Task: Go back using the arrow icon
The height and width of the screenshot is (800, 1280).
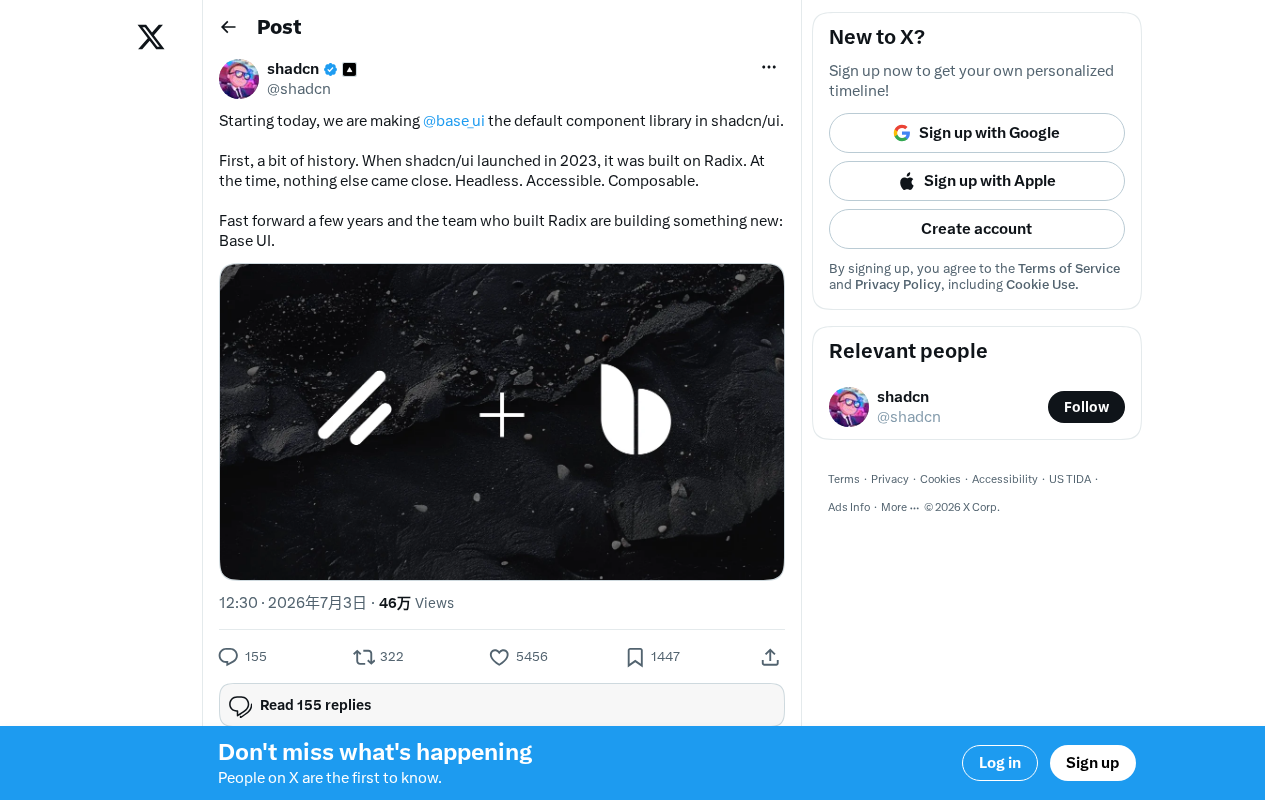Action: pyautogui.click(x=228, y=27)
